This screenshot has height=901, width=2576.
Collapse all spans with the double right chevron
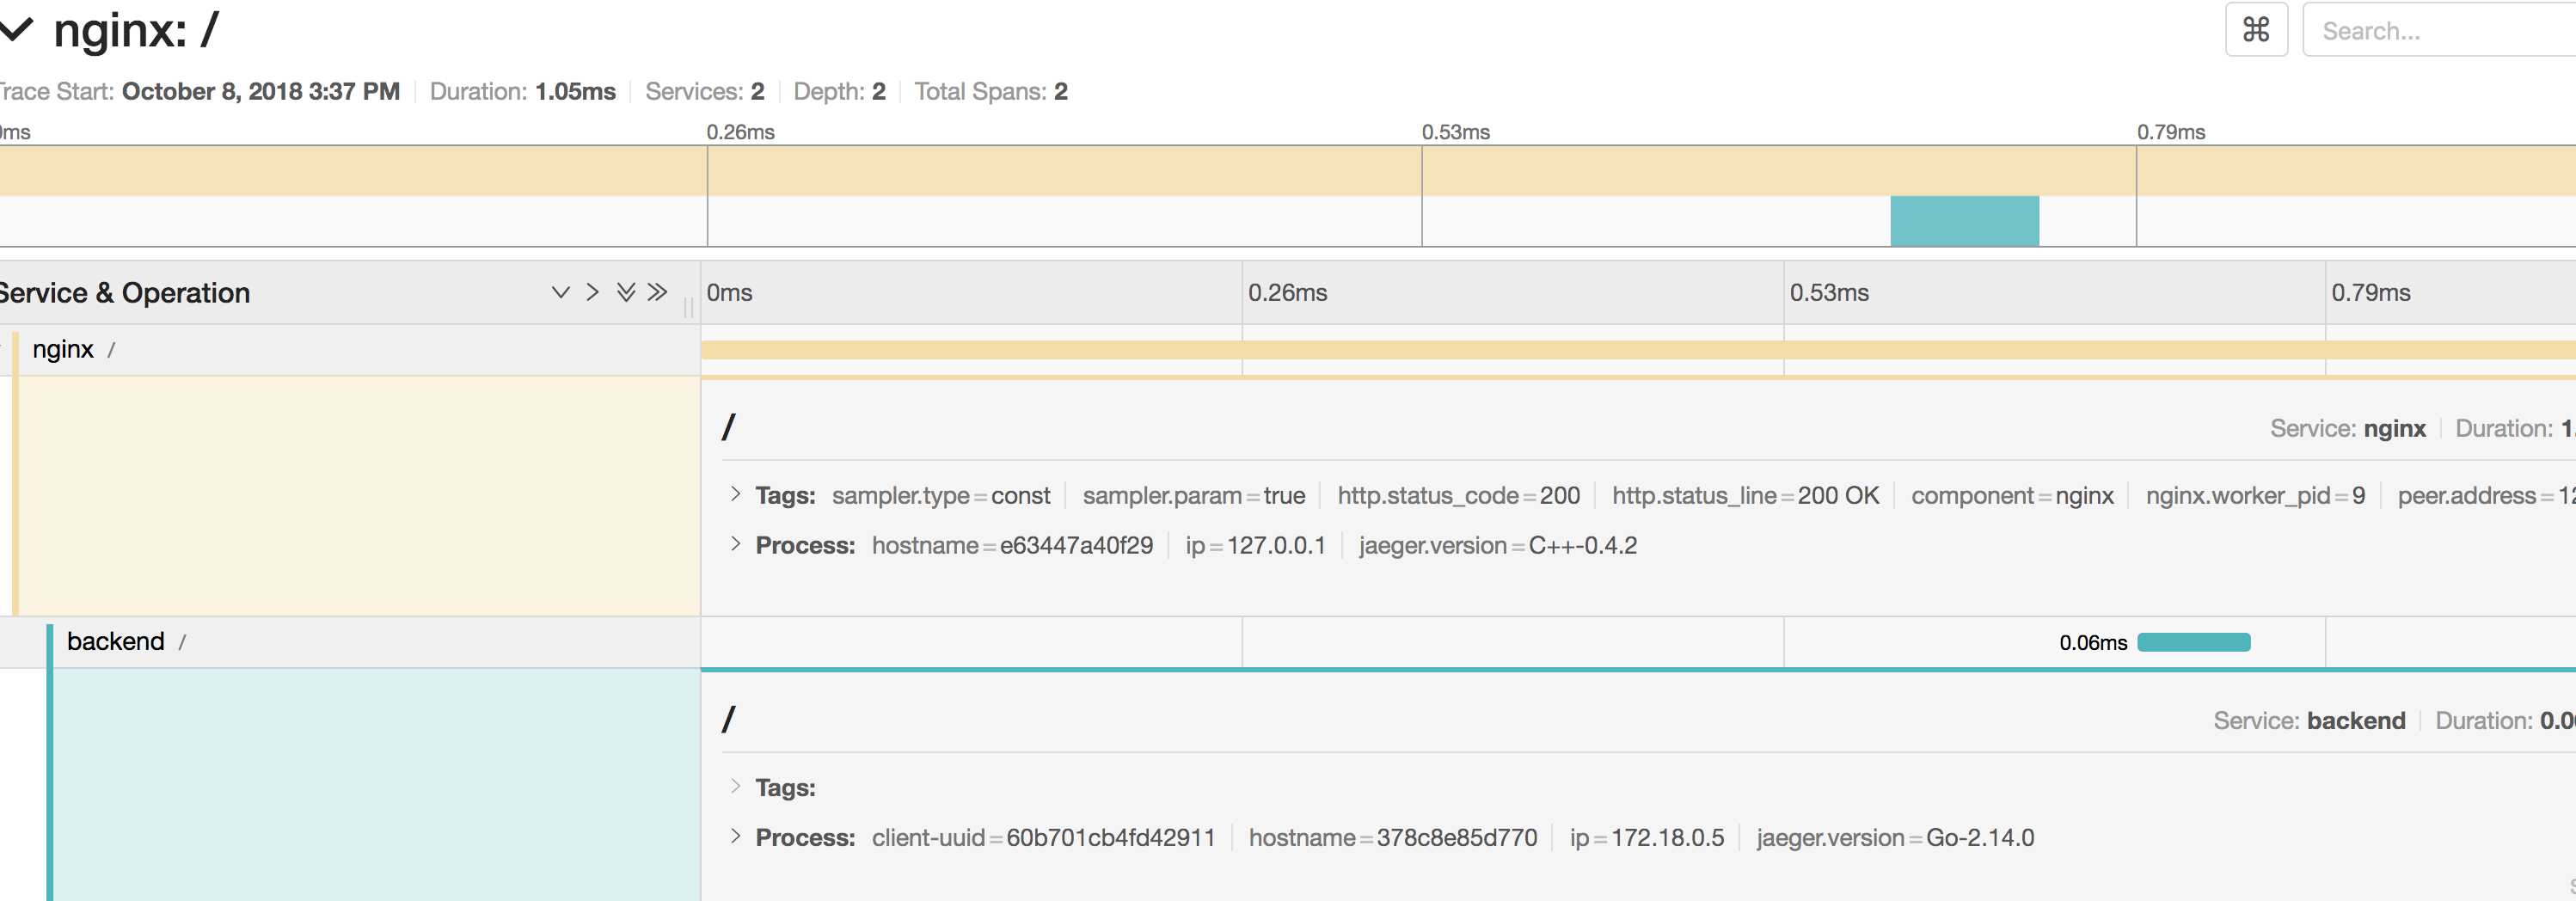[657, 292]
